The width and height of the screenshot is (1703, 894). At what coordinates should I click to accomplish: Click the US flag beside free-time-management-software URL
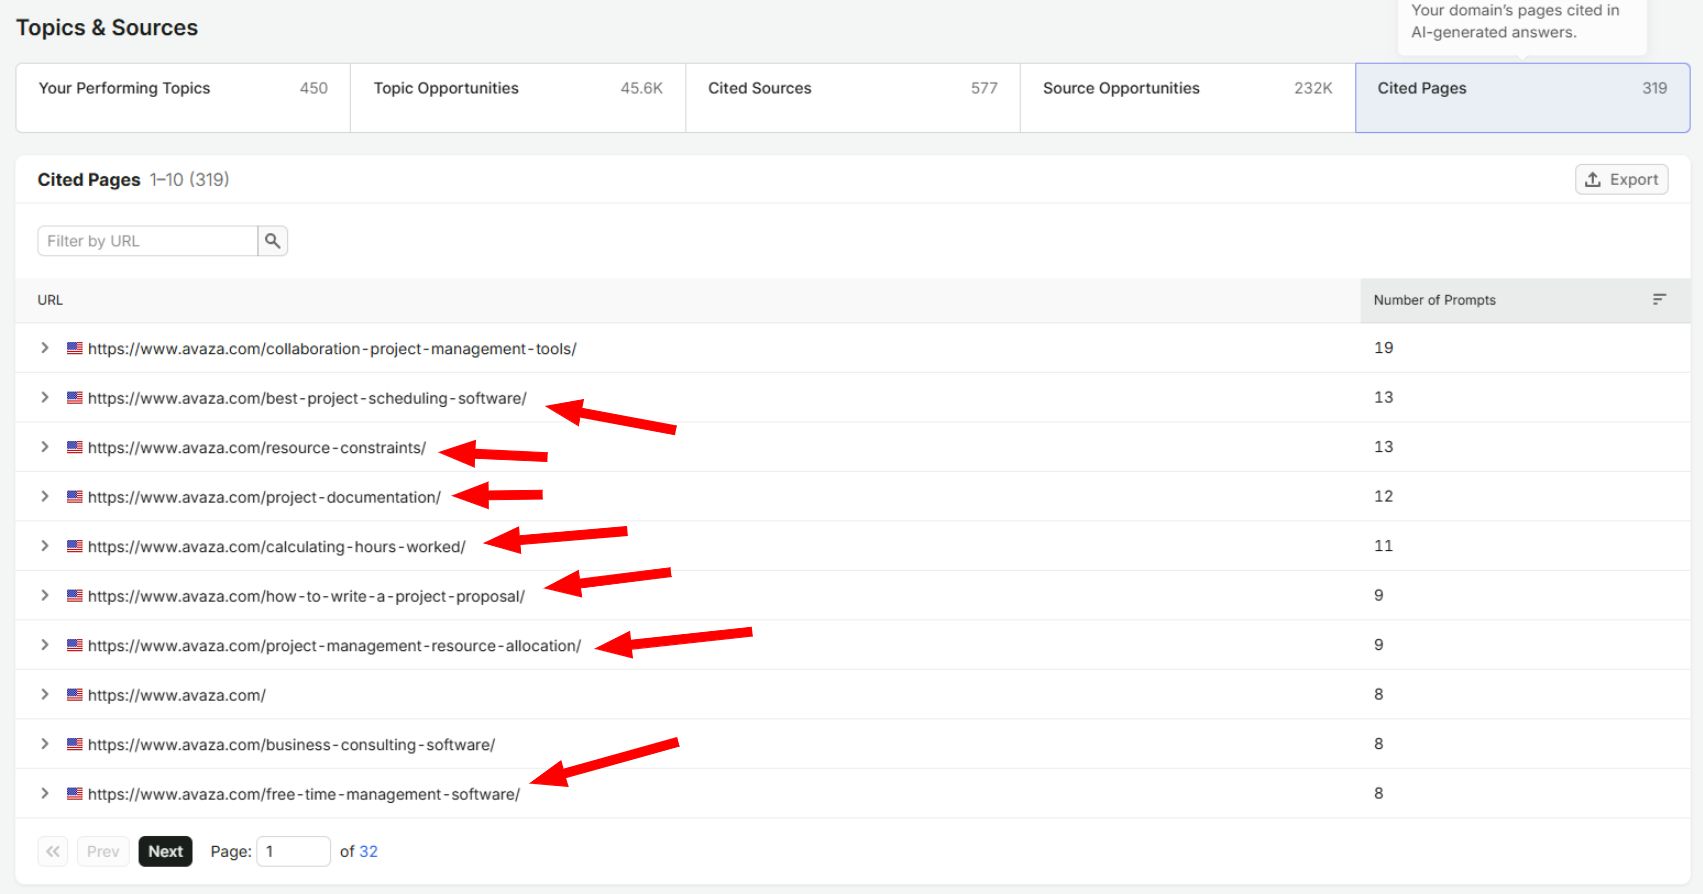tap(75, 794)
